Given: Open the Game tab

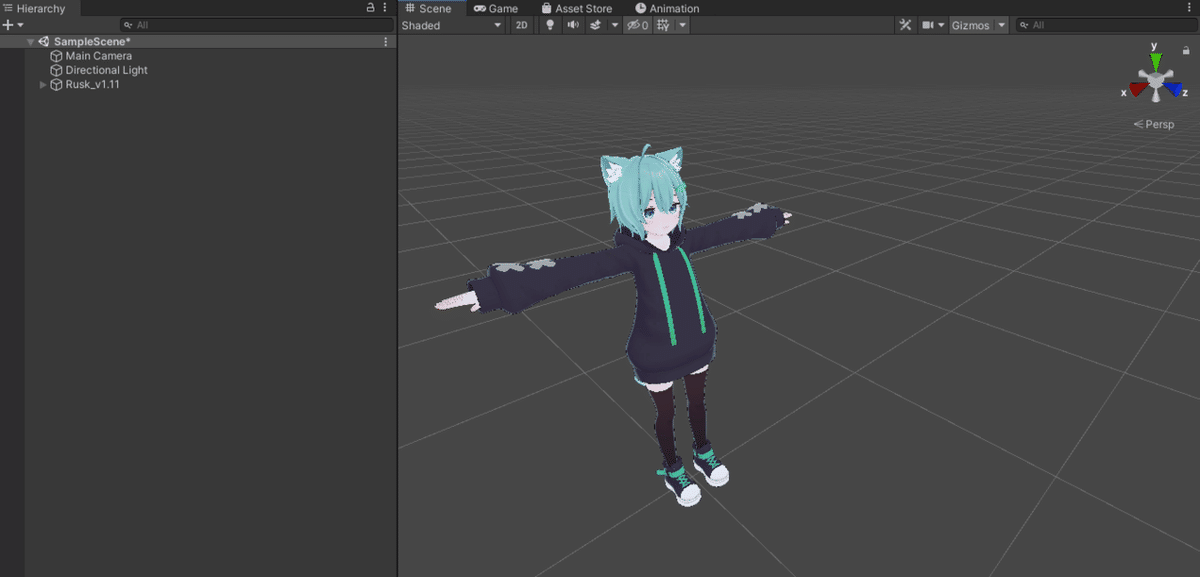Looking at the screenshot, I should (496, 8).
